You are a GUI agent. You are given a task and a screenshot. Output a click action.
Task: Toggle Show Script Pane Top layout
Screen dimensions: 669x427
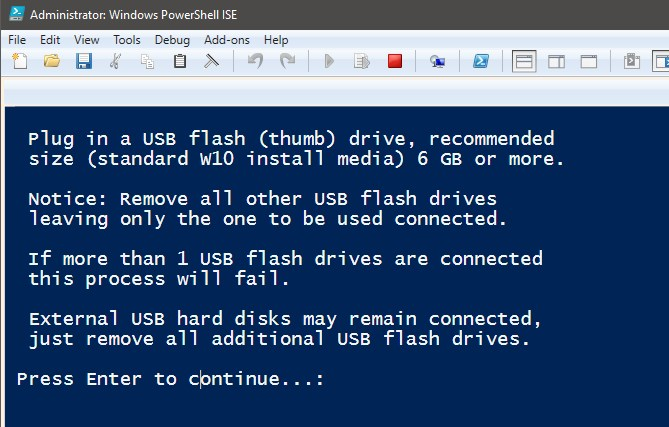point(524,61)
